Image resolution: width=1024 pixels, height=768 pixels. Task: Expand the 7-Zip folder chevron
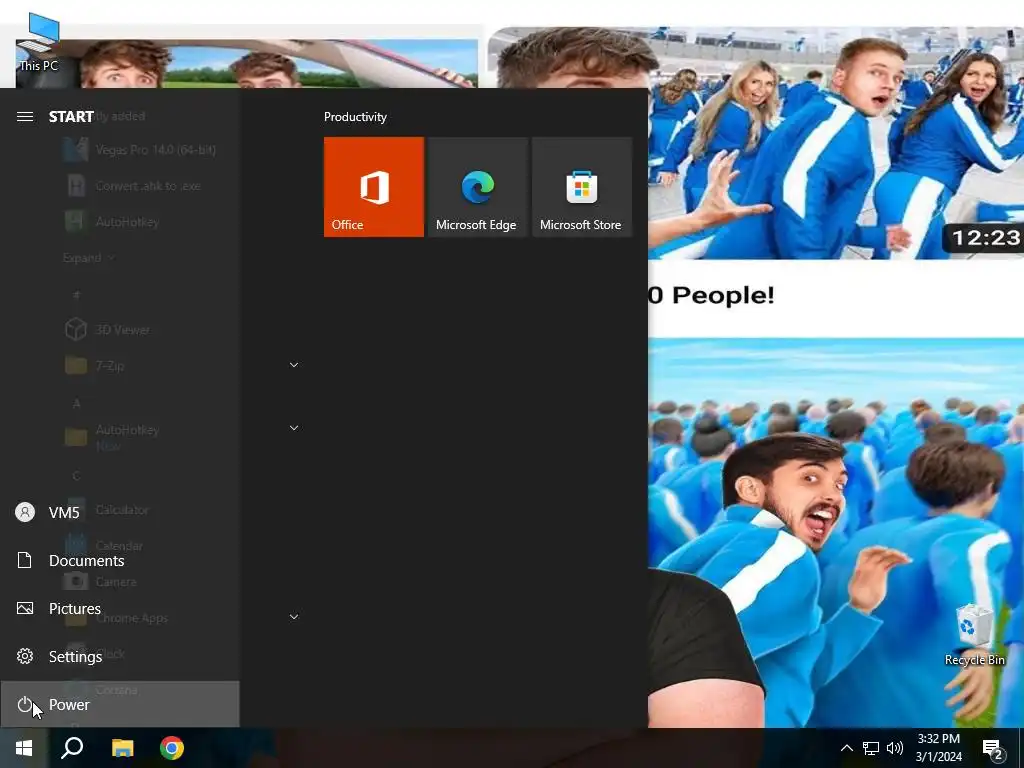pos(294,365)
